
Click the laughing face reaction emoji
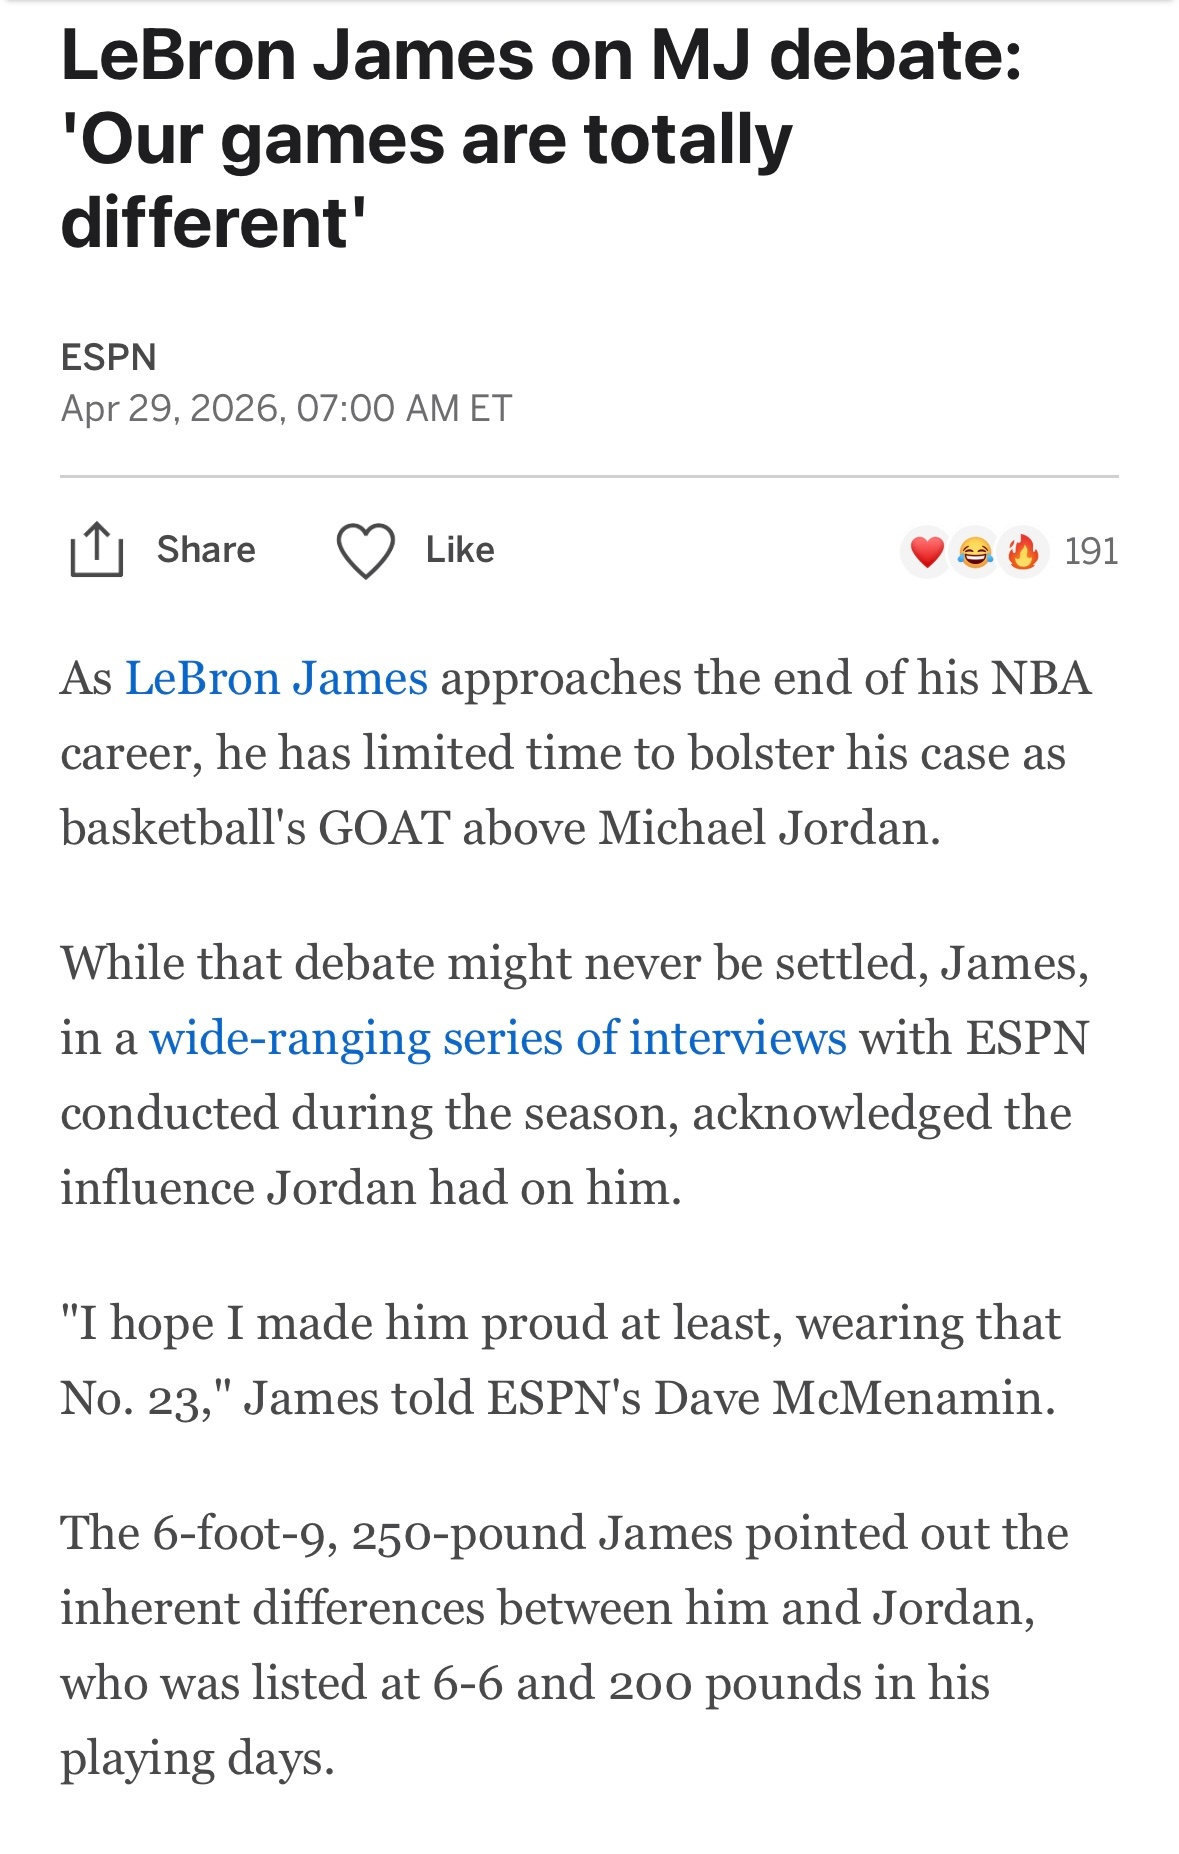click(975, 551)
